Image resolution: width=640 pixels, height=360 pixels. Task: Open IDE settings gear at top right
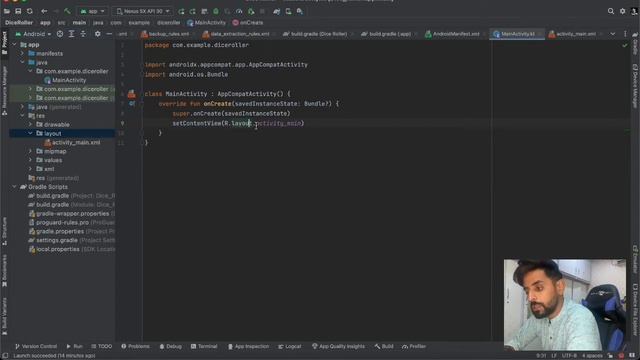pyautogui.click(x=622, y=11)
